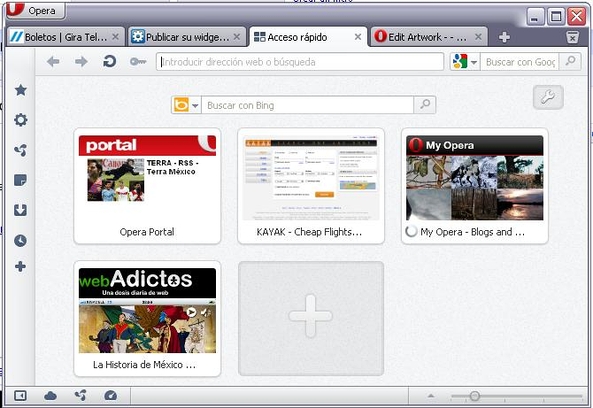Toggle the panels sidebar from status bar
The width and height of the screenshot is (593, 408).
[20, 396]
